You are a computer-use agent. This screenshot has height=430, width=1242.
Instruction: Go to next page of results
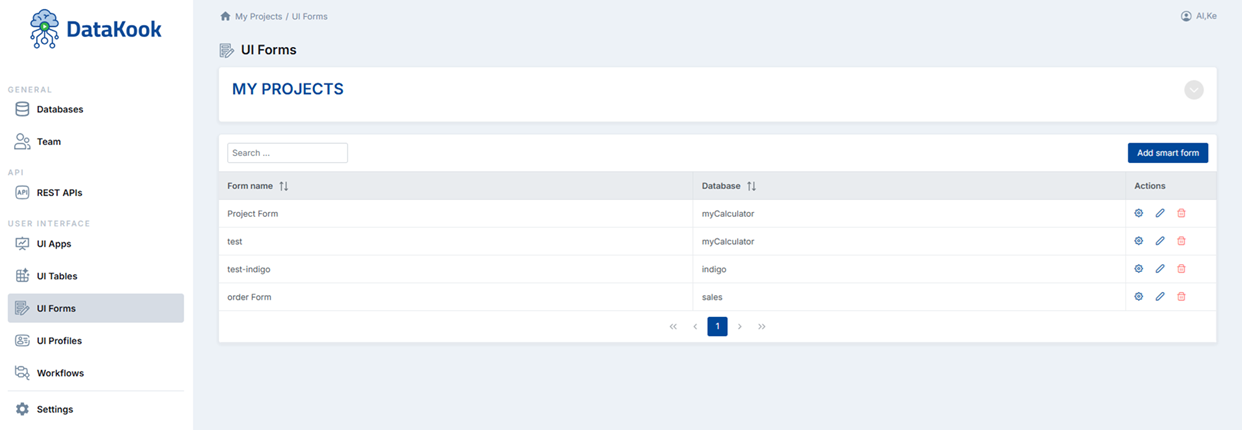[x=740, y=327]
